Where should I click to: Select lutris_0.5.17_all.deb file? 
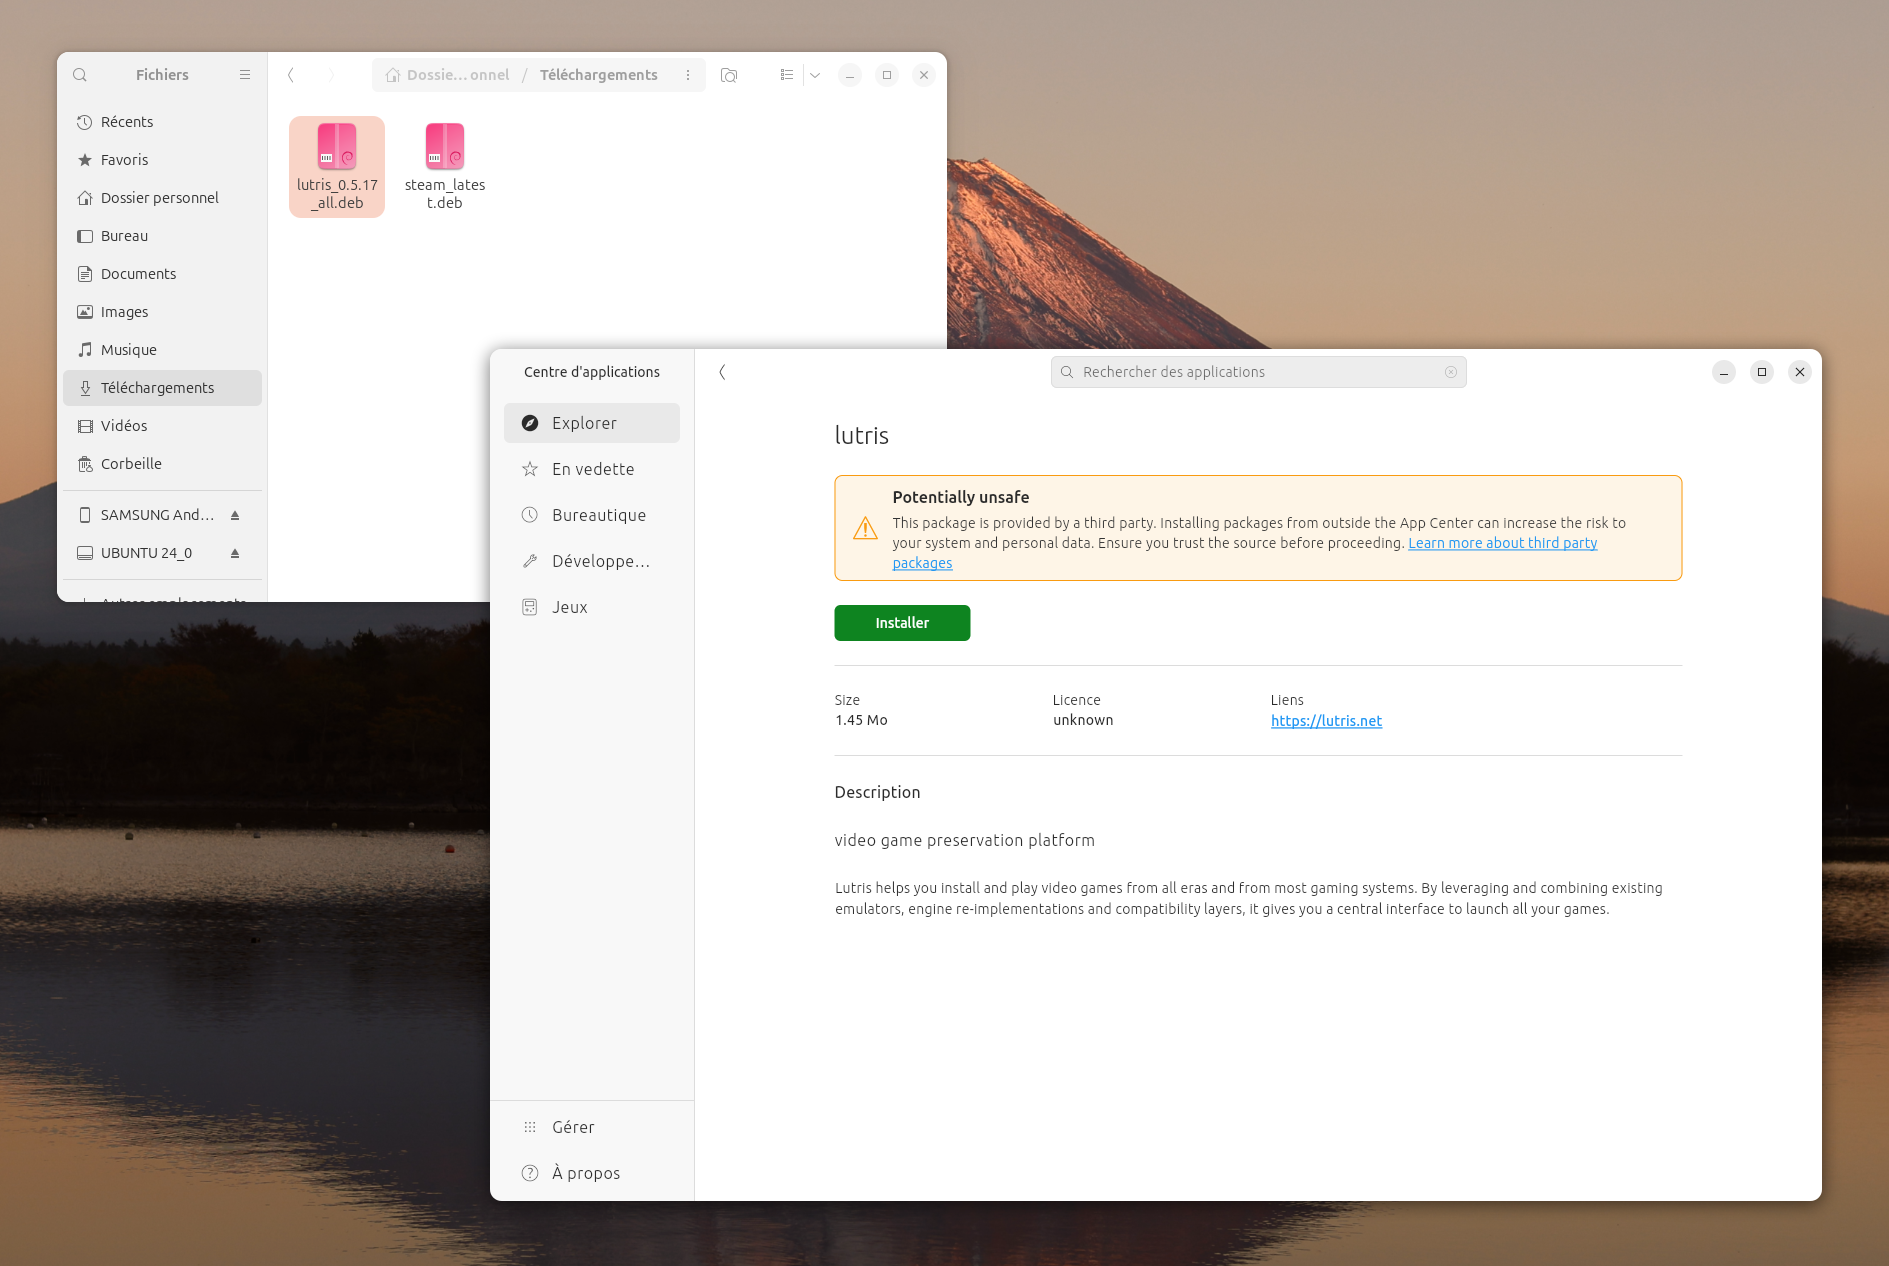coord(337,167)
